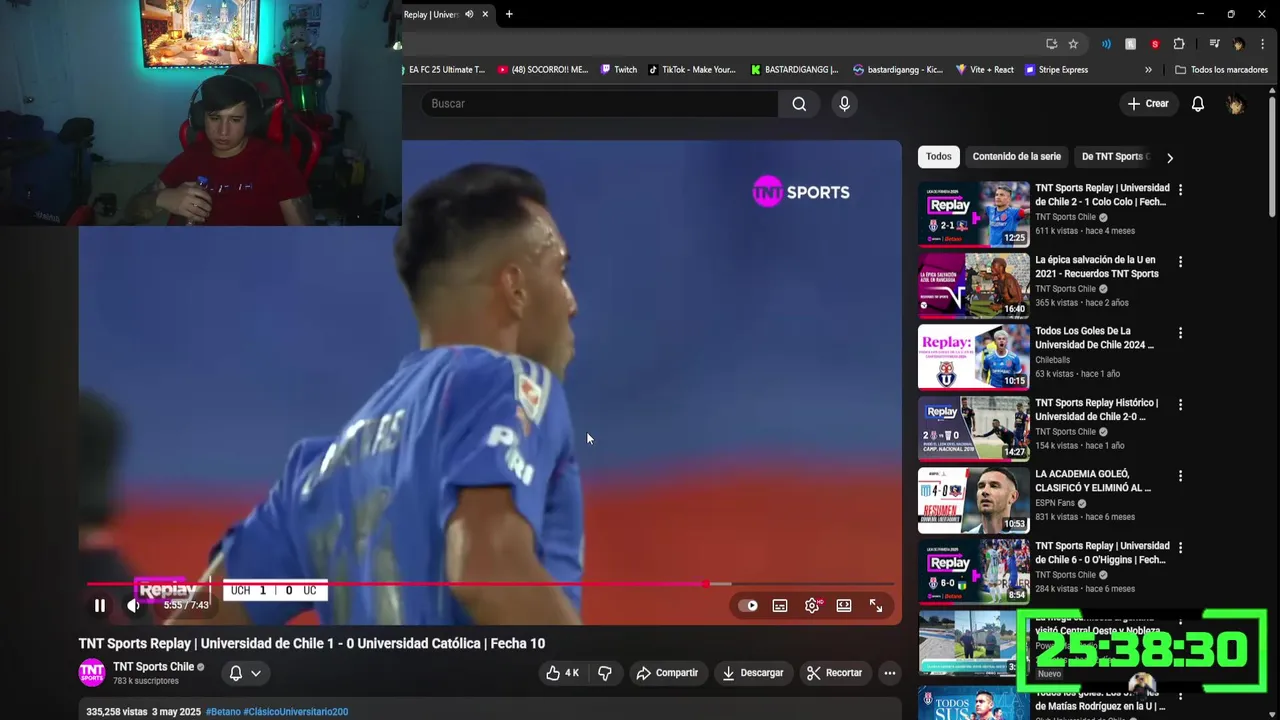The image size is (1280, 720).
Task: Open the TNT Sports Chile channel avatar
Action: tap(92, 673)
